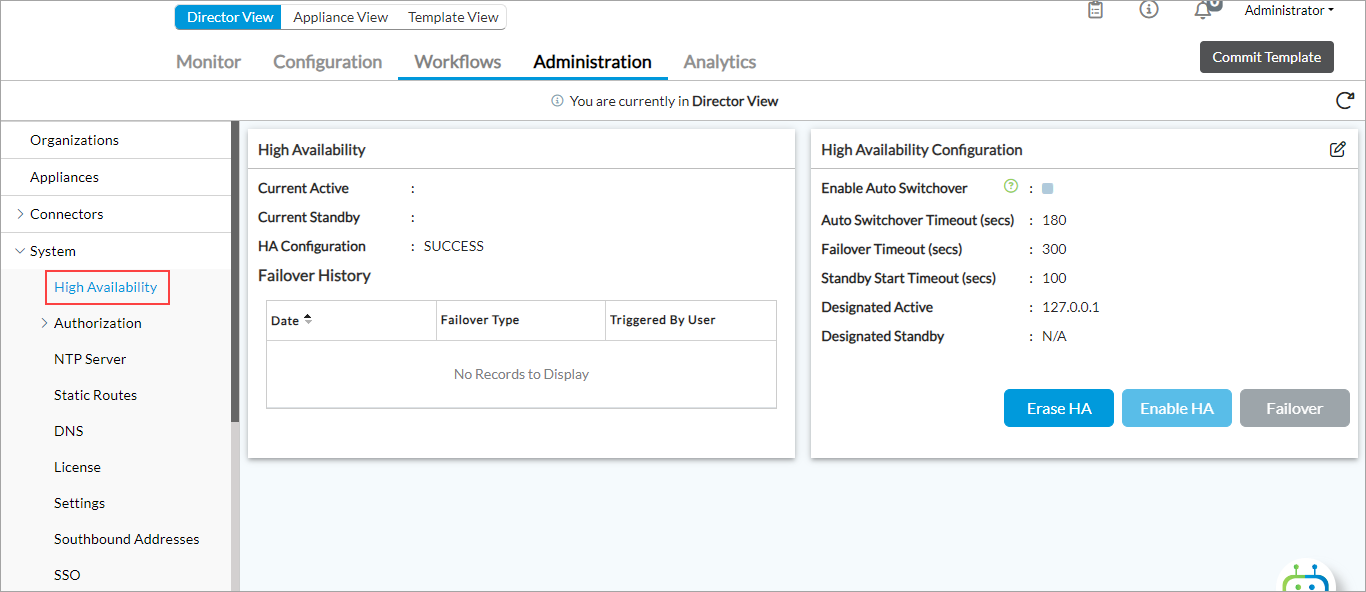Open the notifications bell
Viewport: 1366px width, 592px height.
click(x=1204, y=10)
